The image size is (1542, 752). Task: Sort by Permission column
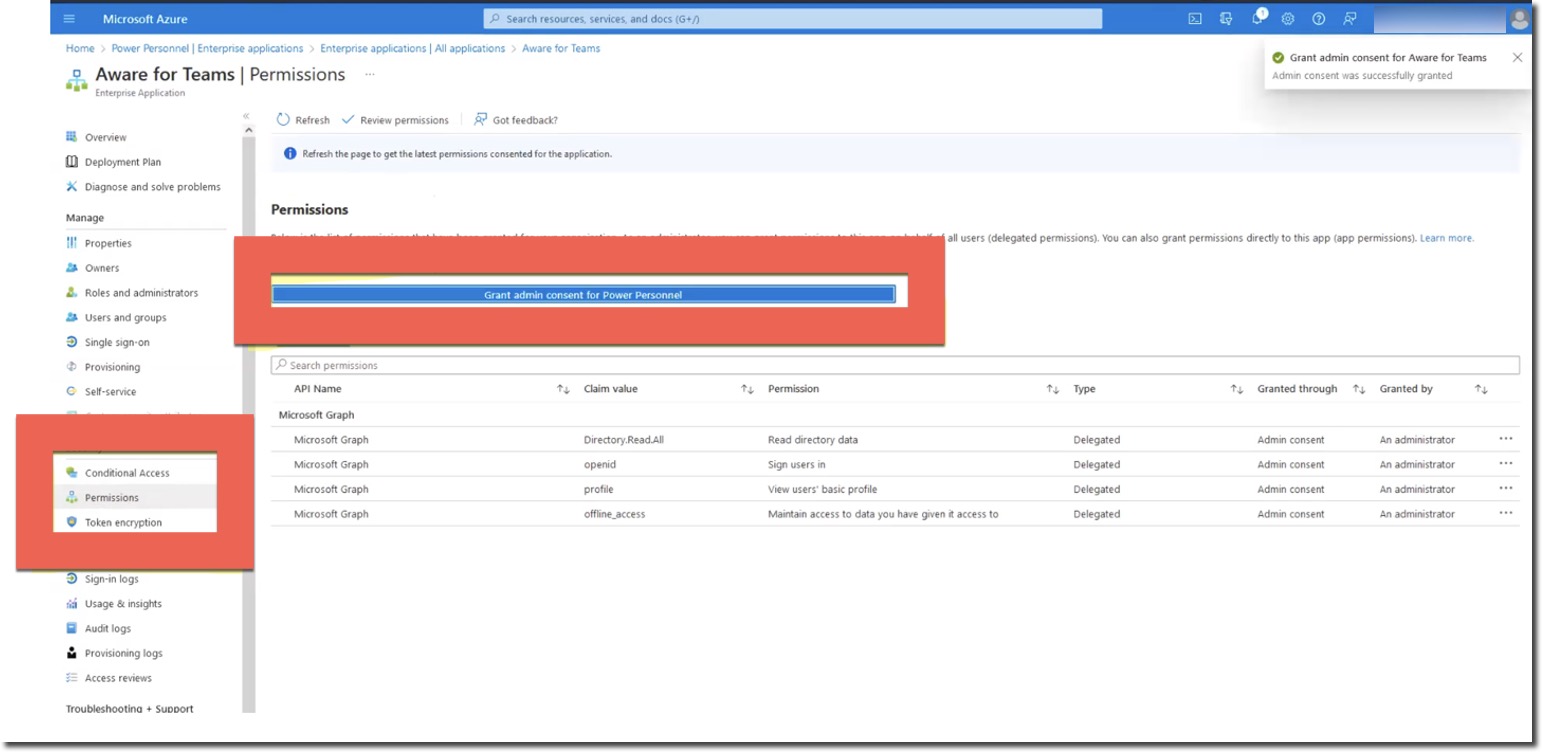[x=1052, y=389]
